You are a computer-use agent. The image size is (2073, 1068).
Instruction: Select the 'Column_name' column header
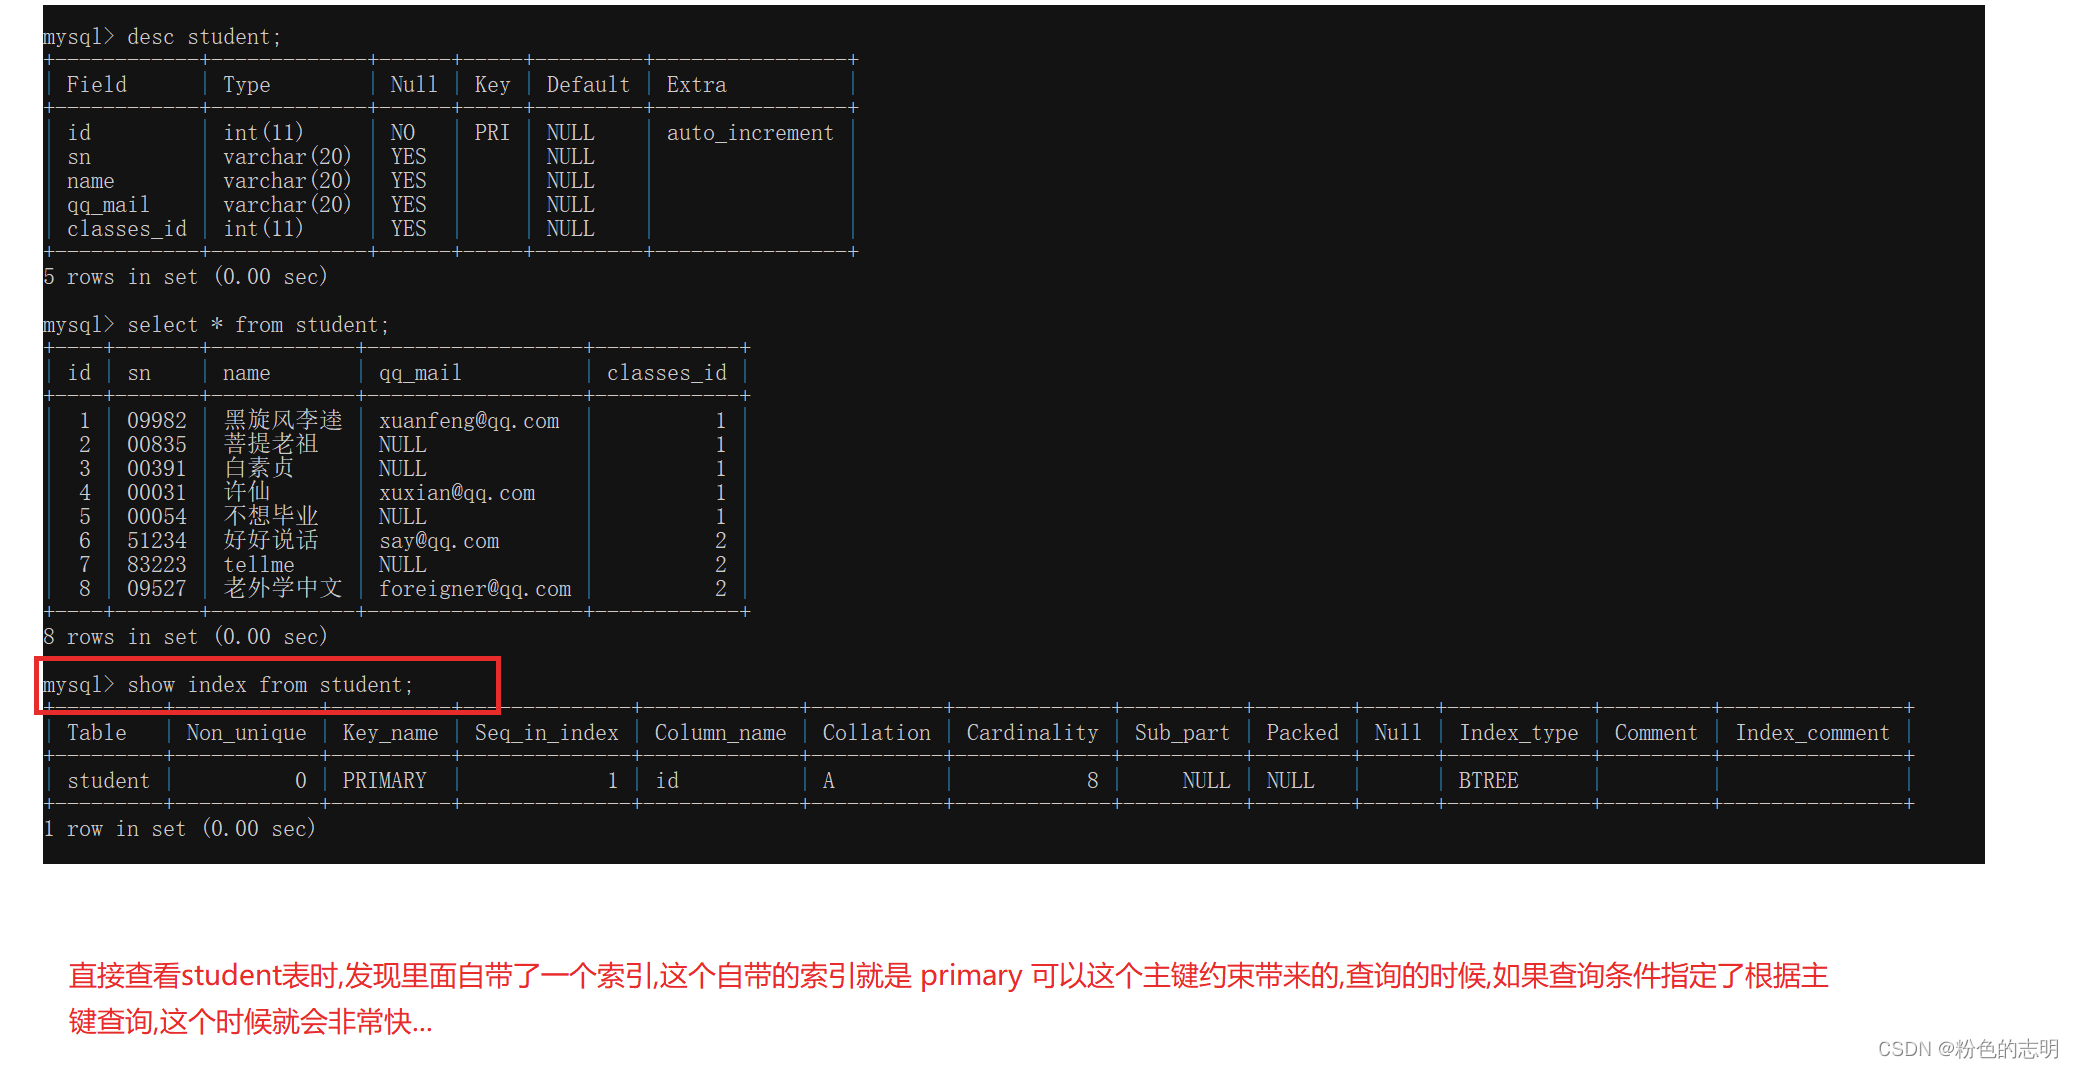pyautogui.click(x=720, y=733)
